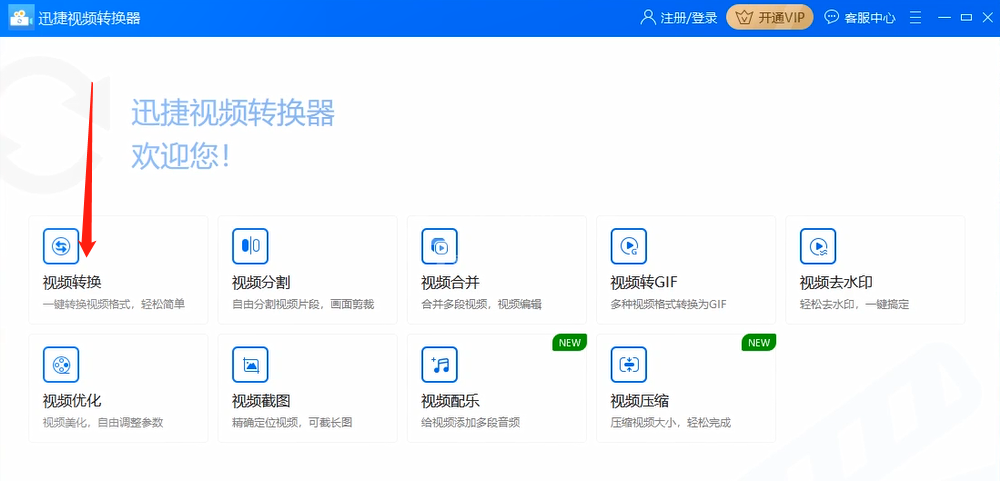1000x481 pixels.
Task: Launch the 视频压缩 compress icon
Action: [x=629, y=365]
